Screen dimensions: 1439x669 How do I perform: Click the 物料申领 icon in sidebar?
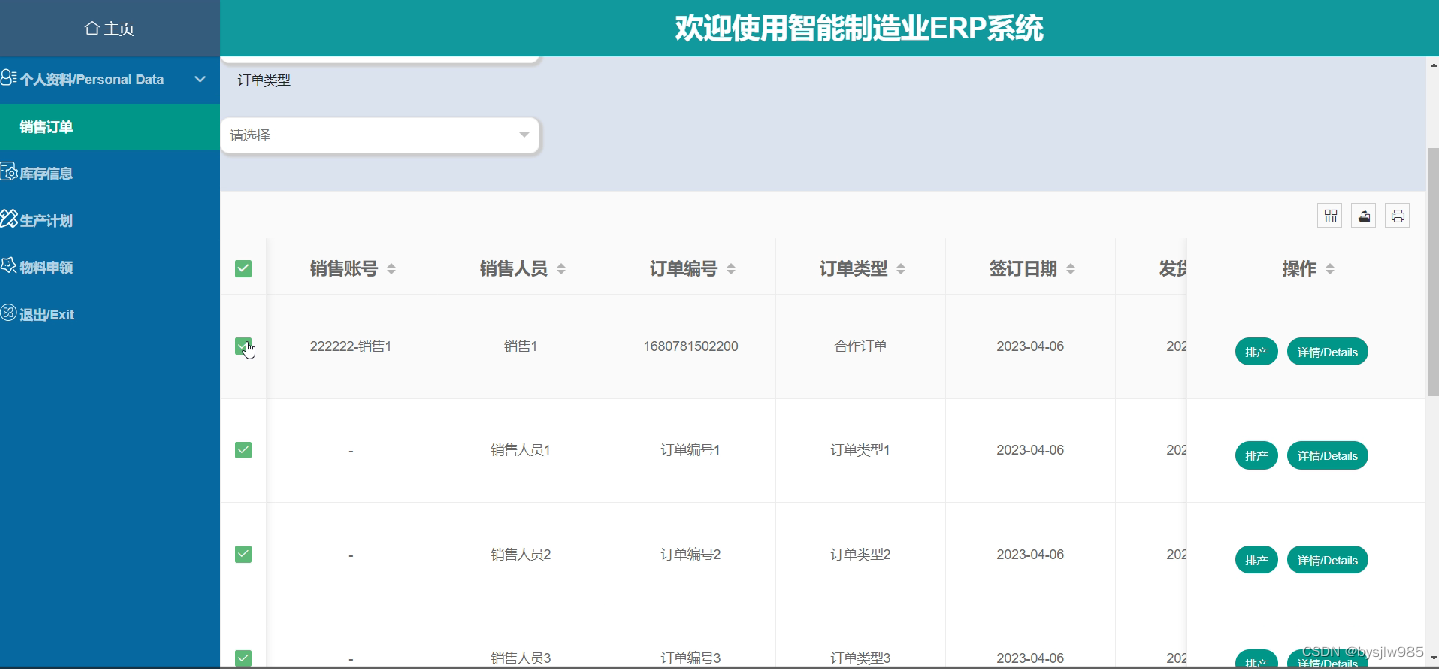[x=9, y=266]
